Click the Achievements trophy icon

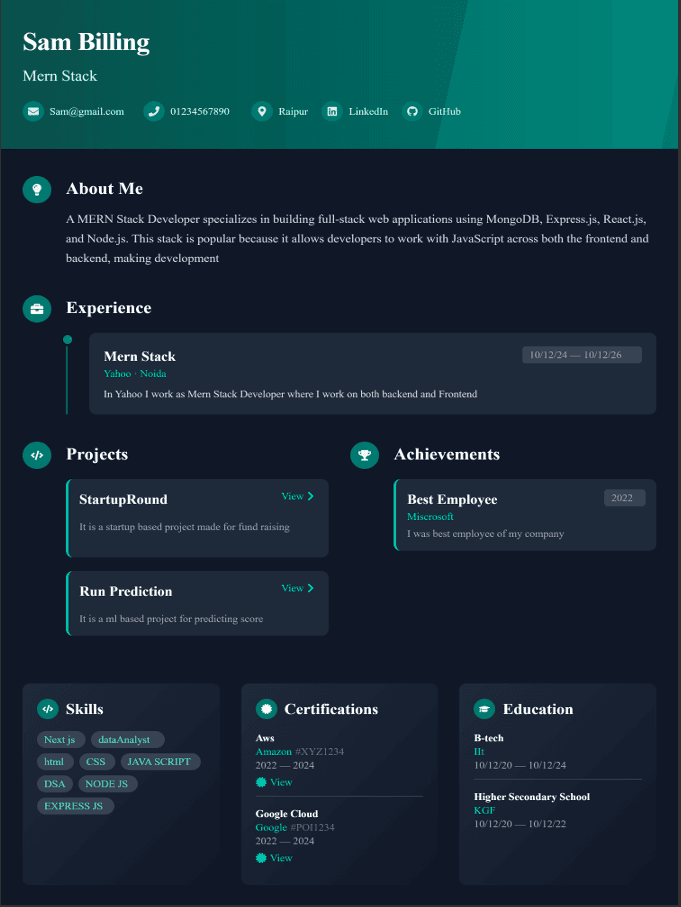point(365,455)
